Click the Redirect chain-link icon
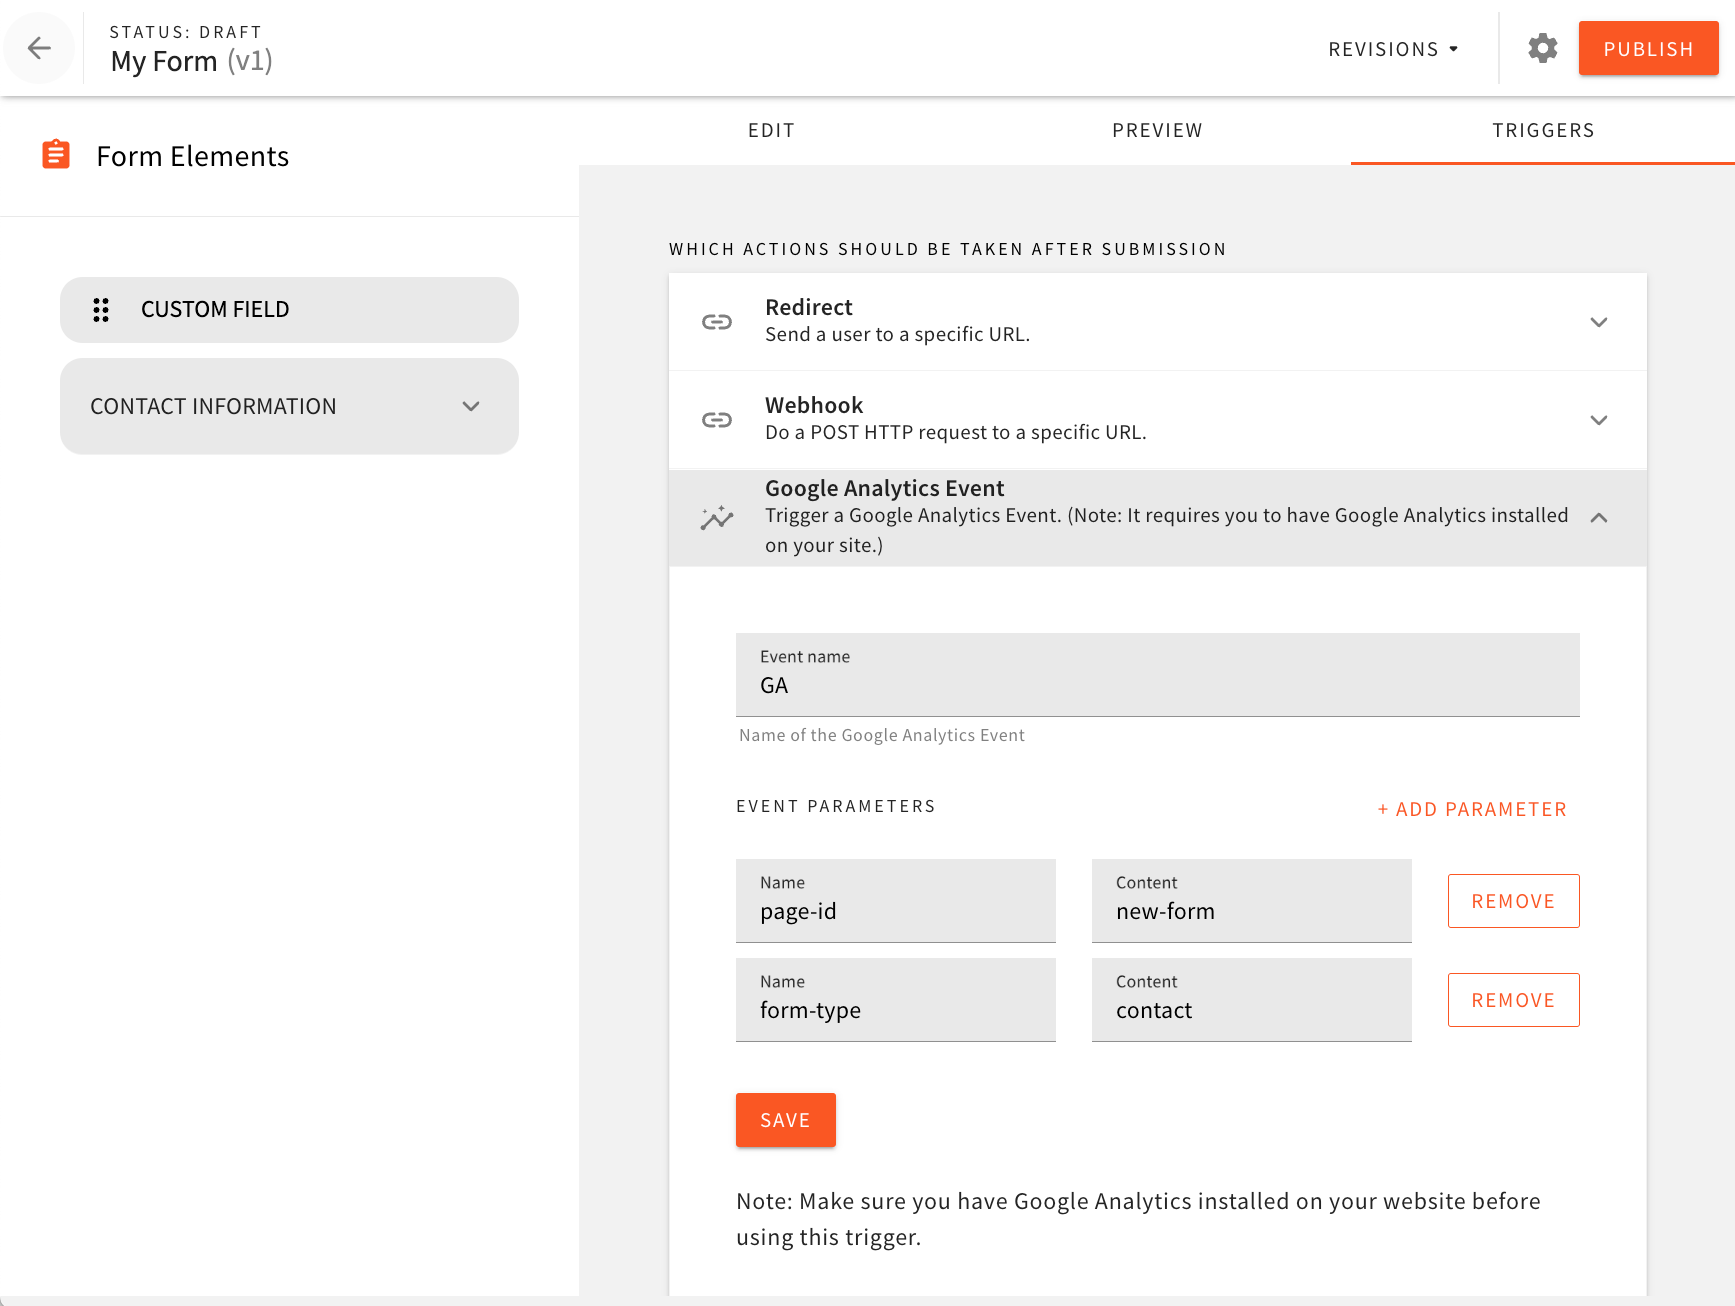Image resolution: width=1735 pixels, height=1306 pixels. pos(717,321)
